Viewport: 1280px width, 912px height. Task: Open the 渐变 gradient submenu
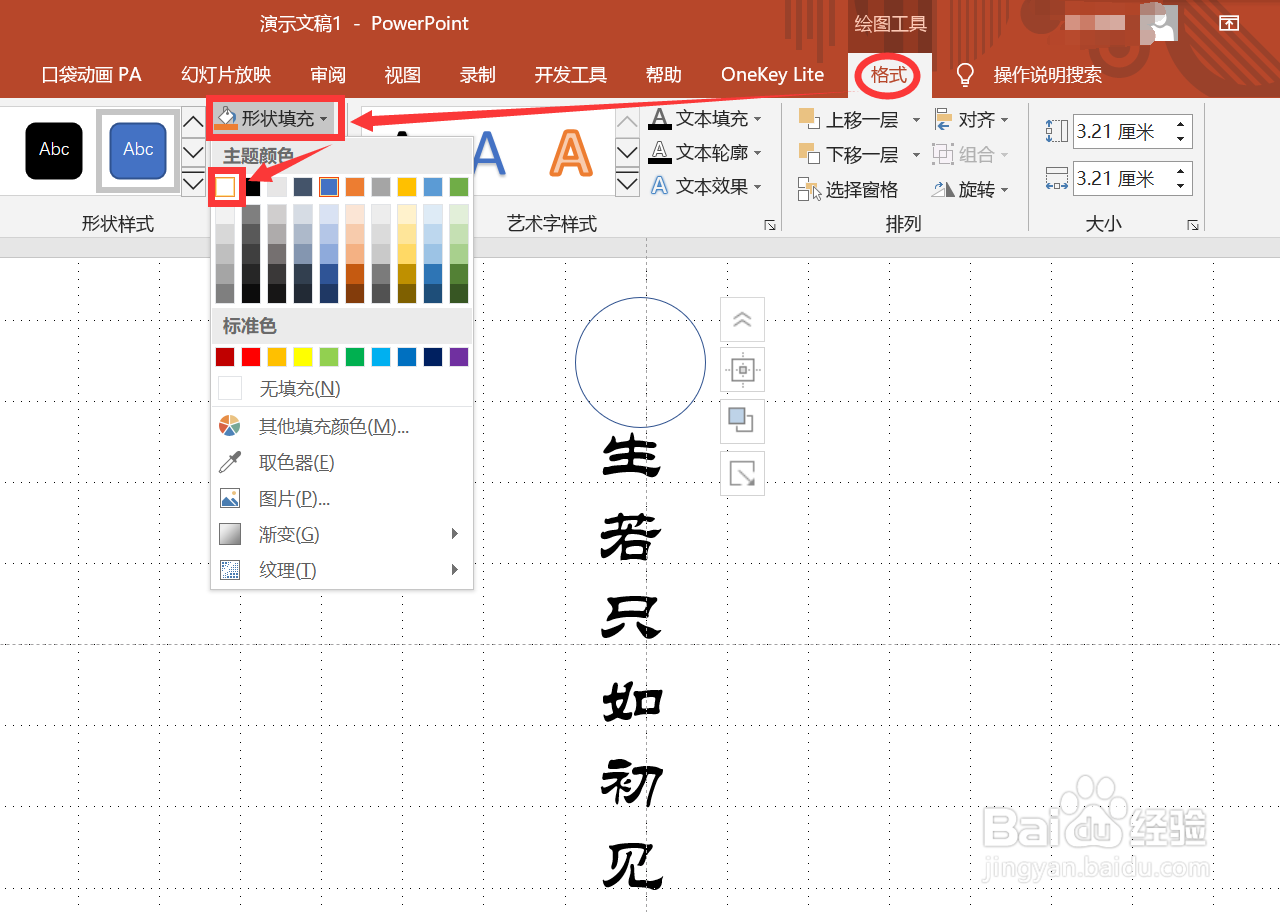click(342, 535)
